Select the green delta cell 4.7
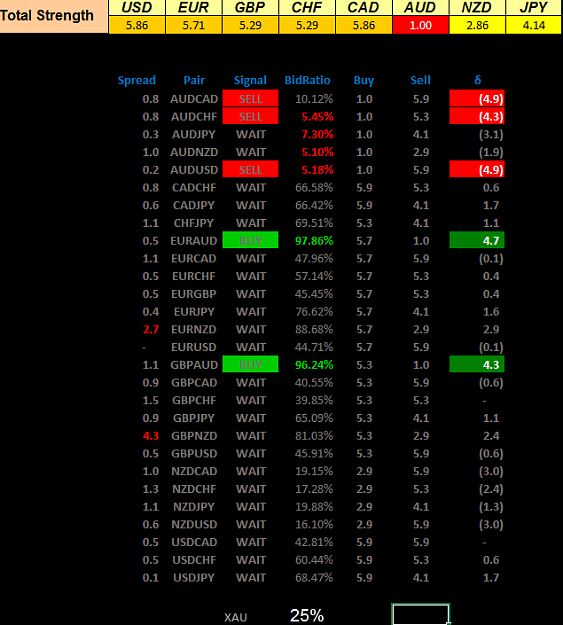This screenshot has width=563, height=625. point(477,240)
